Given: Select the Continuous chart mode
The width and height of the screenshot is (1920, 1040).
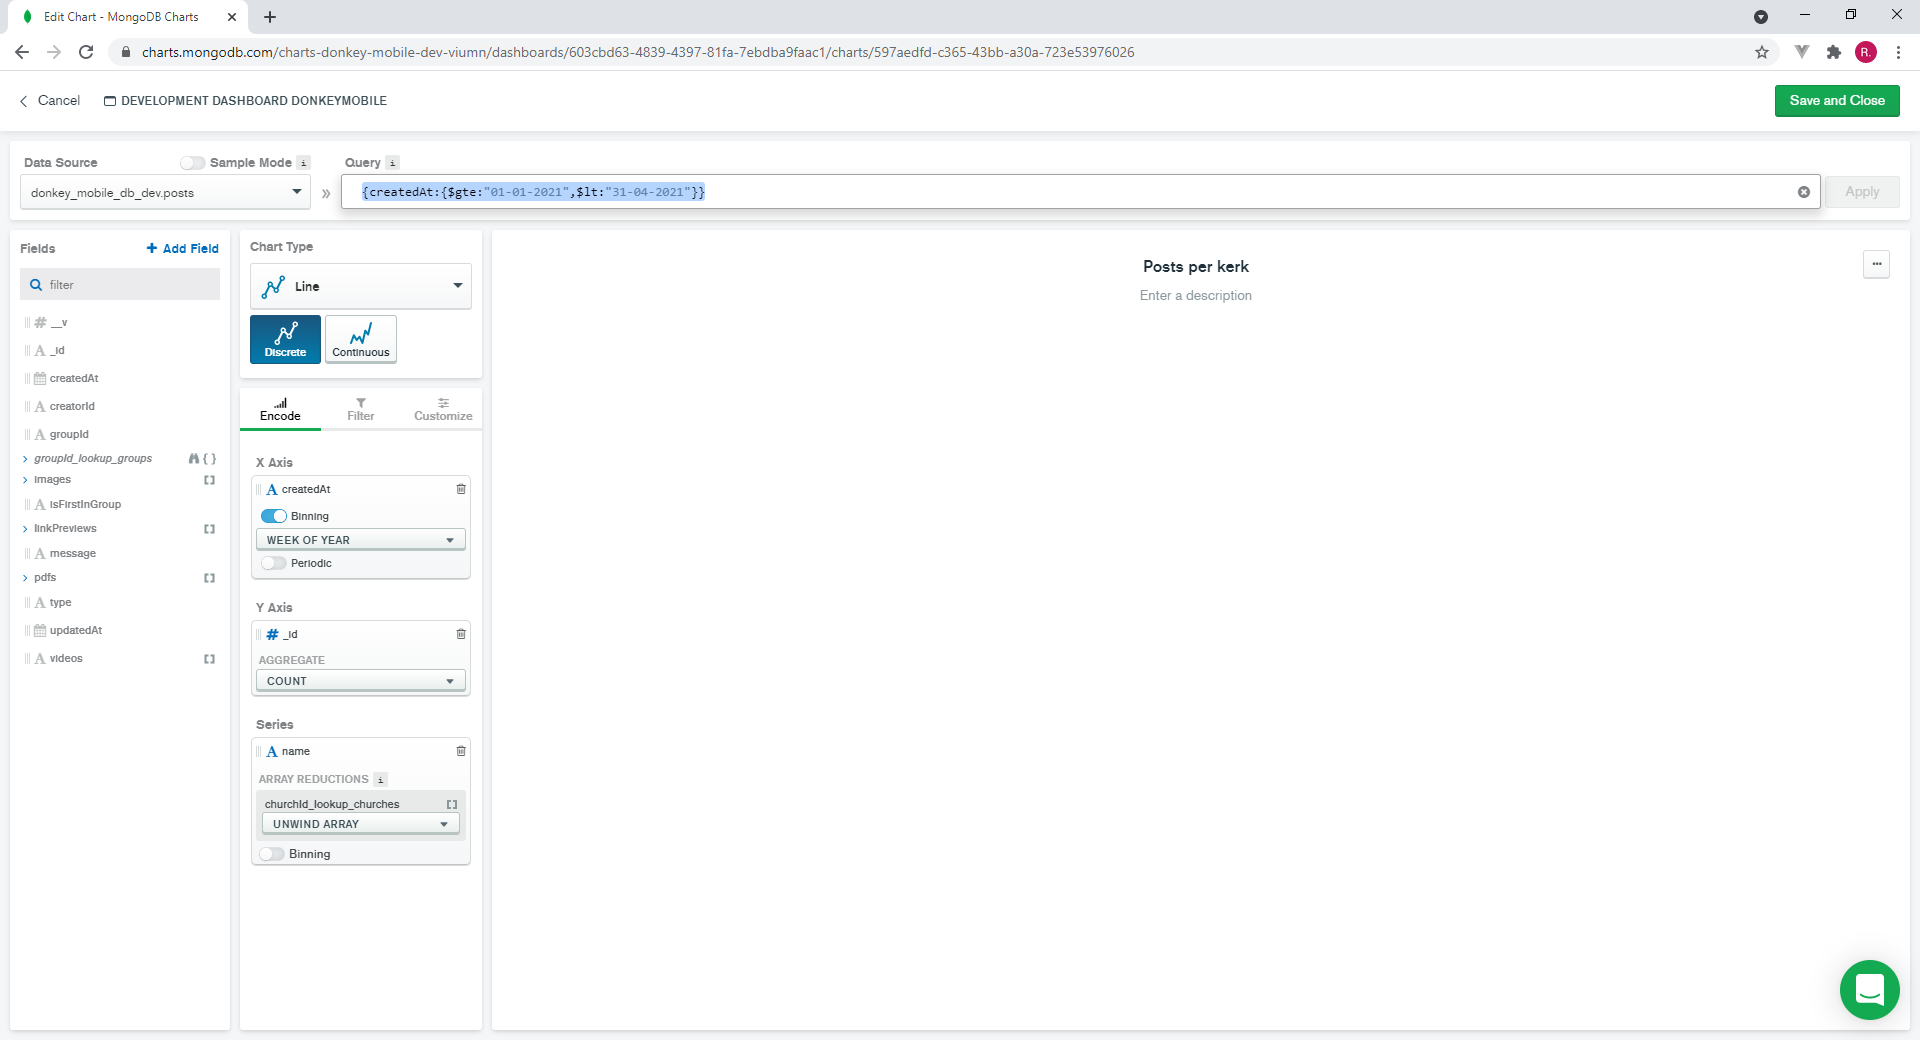Looking at the screenshot, I should click(x=359, y=339).
